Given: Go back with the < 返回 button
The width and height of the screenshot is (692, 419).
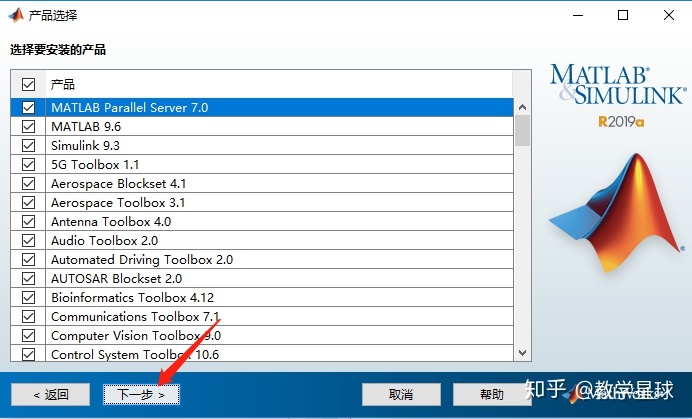Looking at the screenshot, I should point(50,394).
